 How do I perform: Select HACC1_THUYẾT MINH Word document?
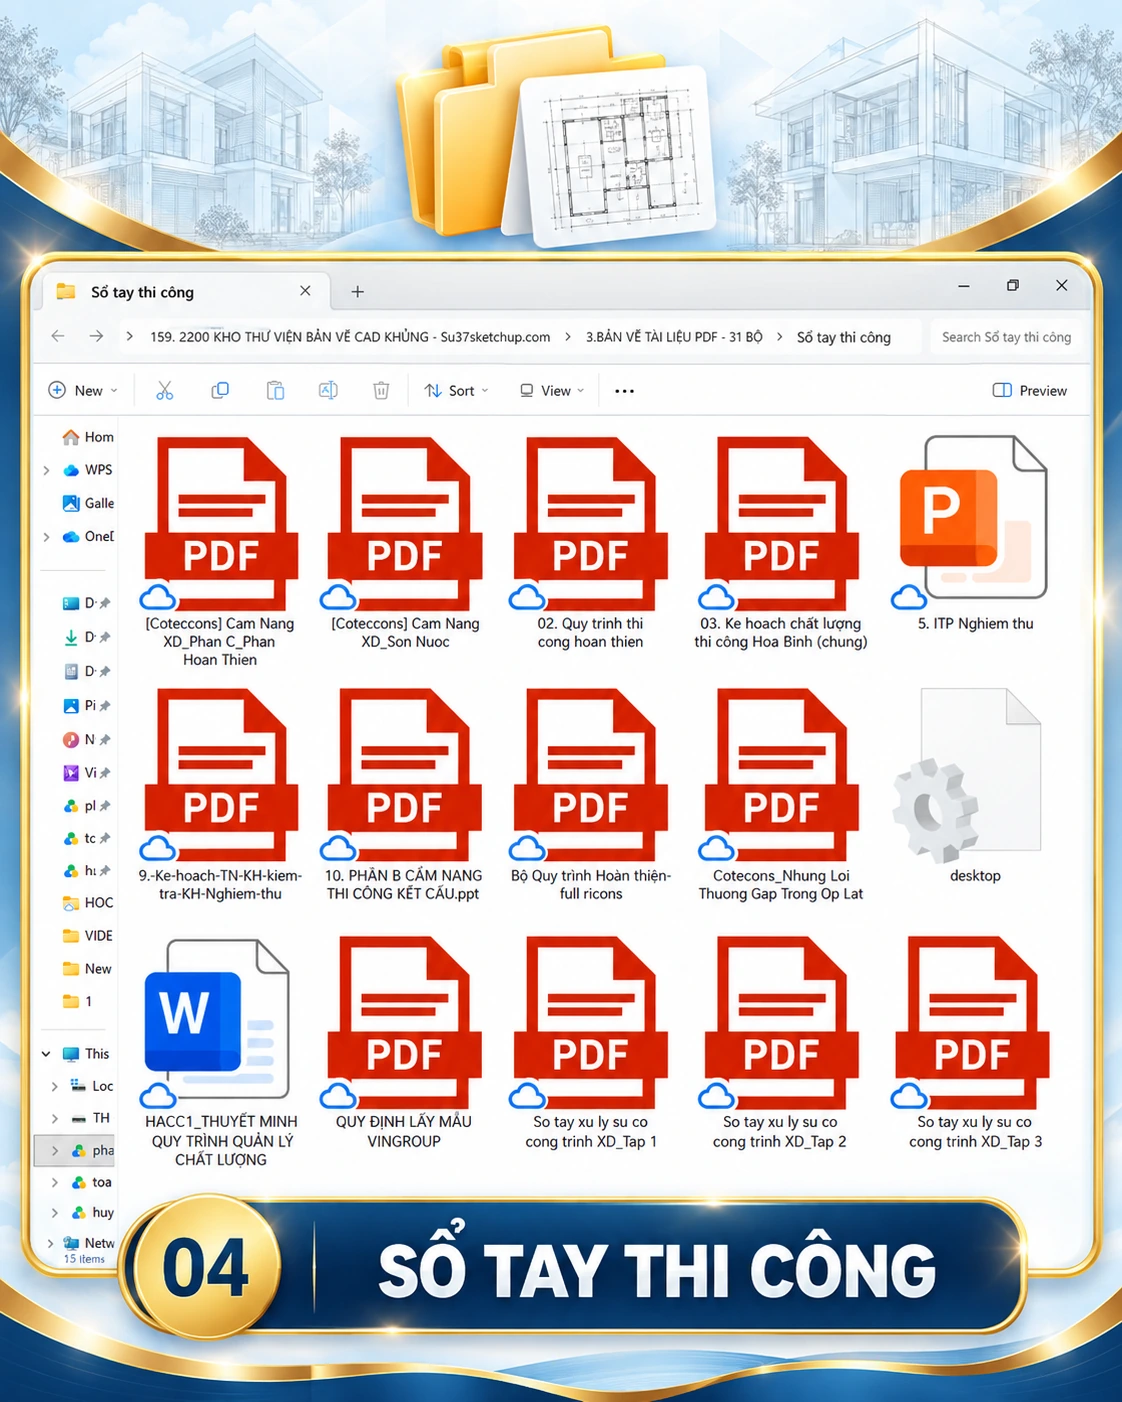click(220, 1052)
